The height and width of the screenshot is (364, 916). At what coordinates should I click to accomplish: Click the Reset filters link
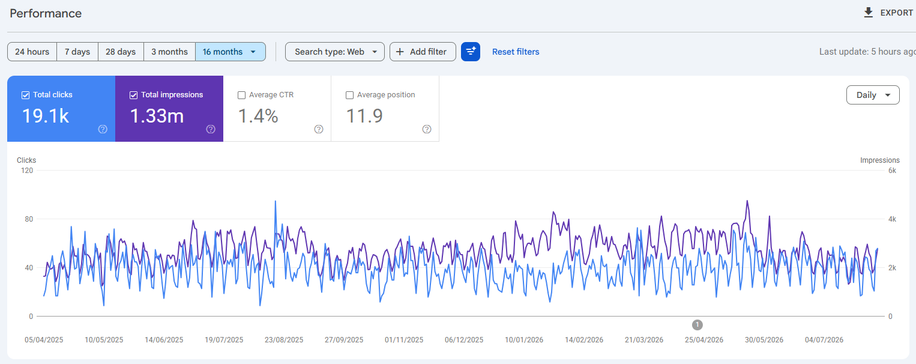pos(516,51)
